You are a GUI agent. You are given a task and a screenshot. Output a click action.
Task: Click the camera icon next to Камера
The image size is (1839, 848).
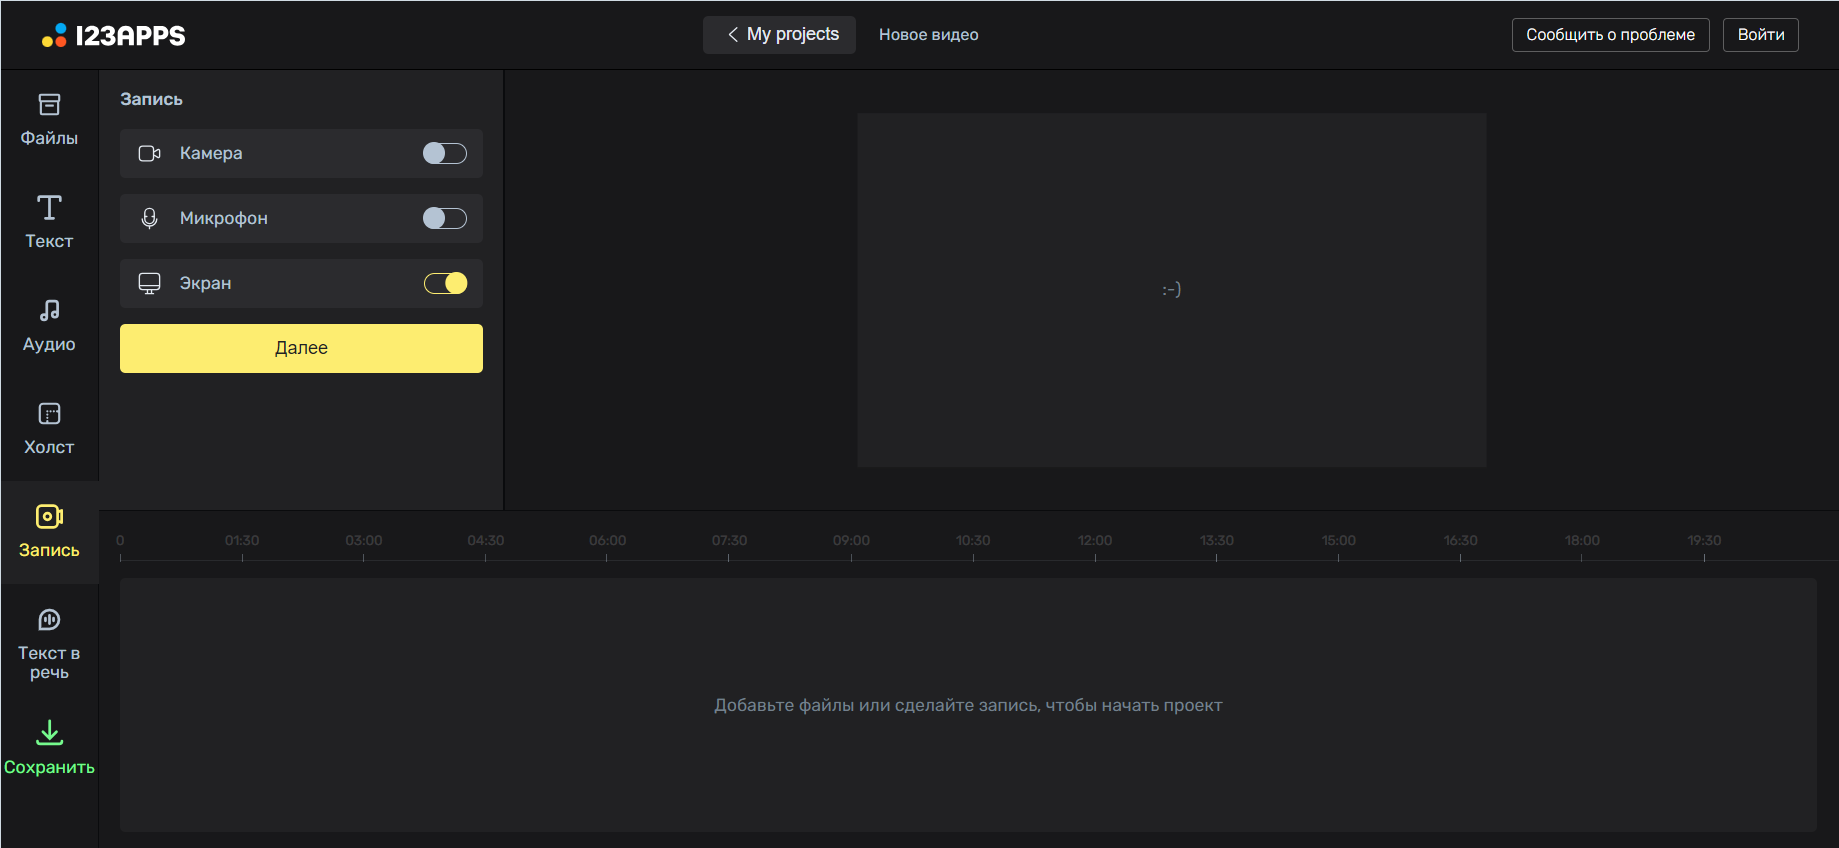pyautogui.click(x=149, y=154)
